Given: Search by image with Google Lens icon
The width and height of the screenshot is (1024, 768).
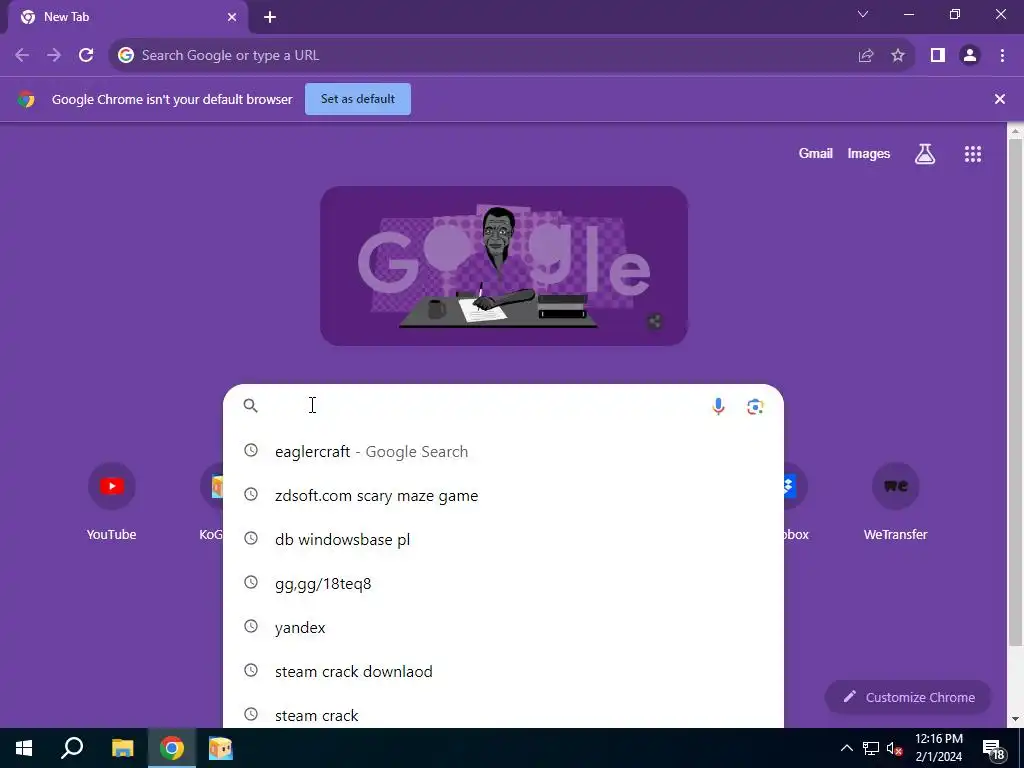Looking at the screenshot, I should 755,406.
